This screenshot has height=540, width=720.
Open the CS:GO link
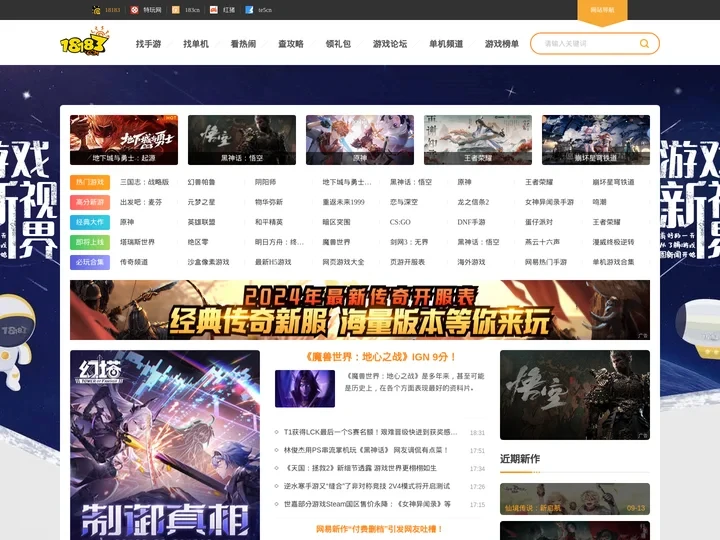[400, 222]
